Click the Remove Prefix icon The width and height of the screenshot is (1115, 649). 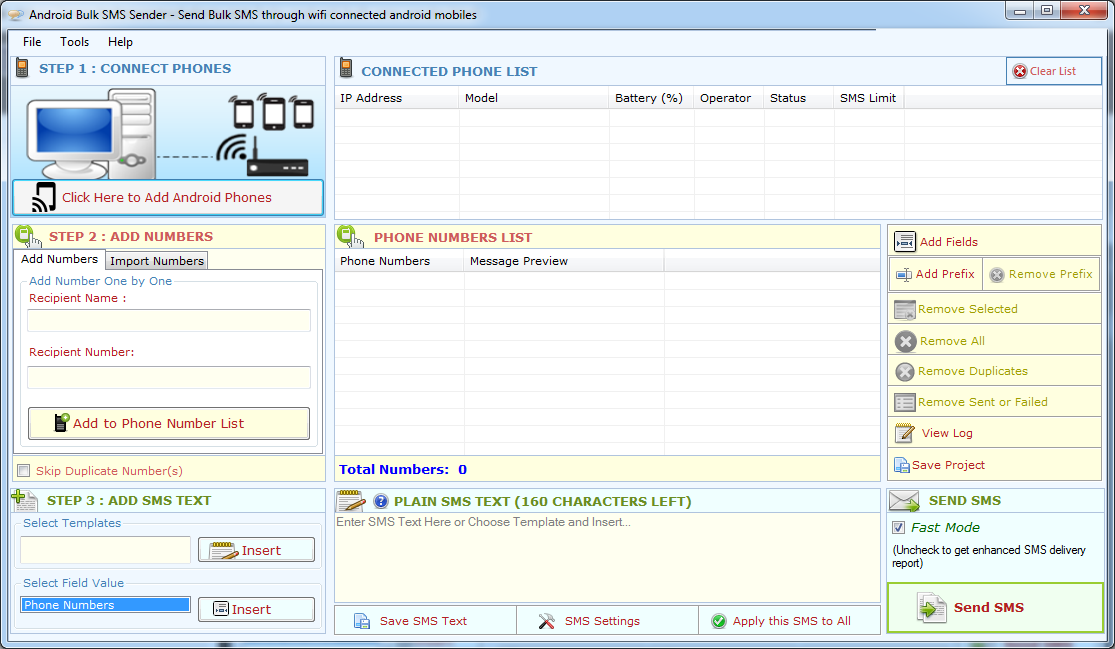click(997, 274)
